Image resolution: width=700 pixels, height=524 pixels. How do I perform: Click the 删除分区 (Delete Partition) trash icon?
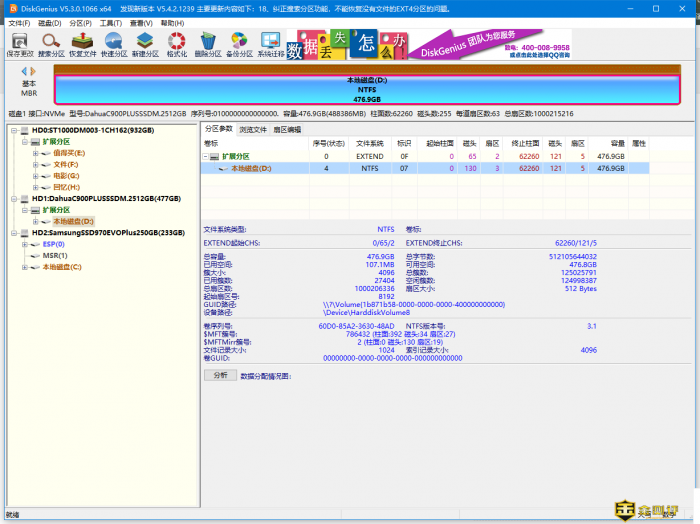click(x=208, y=42)
